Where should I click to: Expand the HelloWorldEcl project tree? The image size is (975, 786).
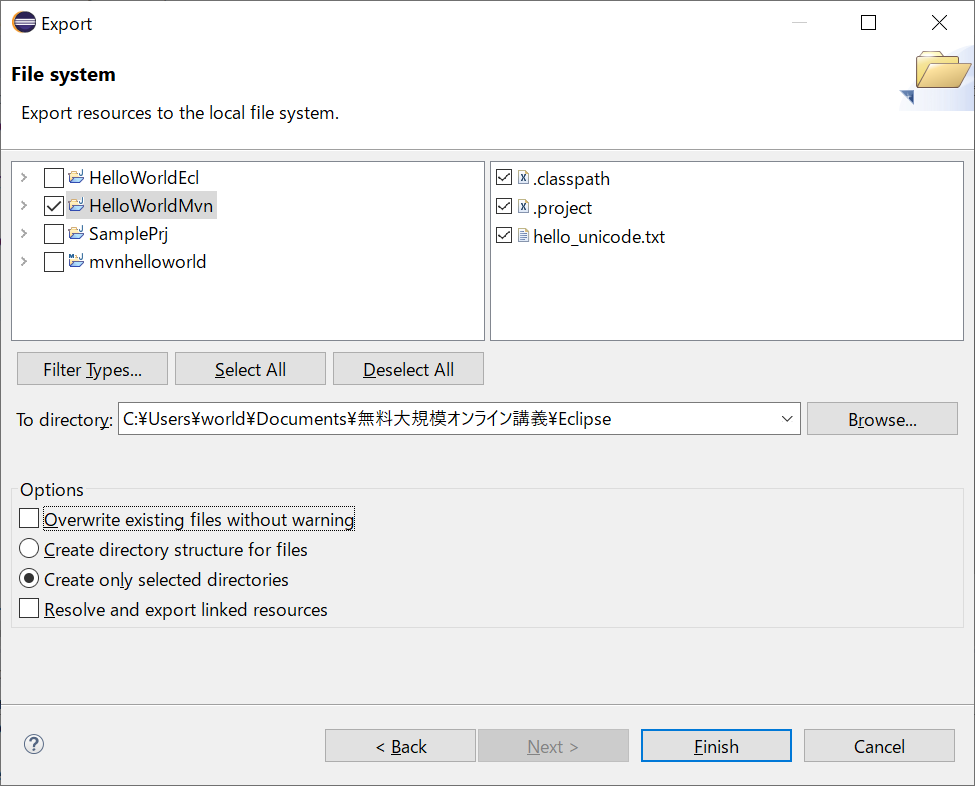coord(23,177)
